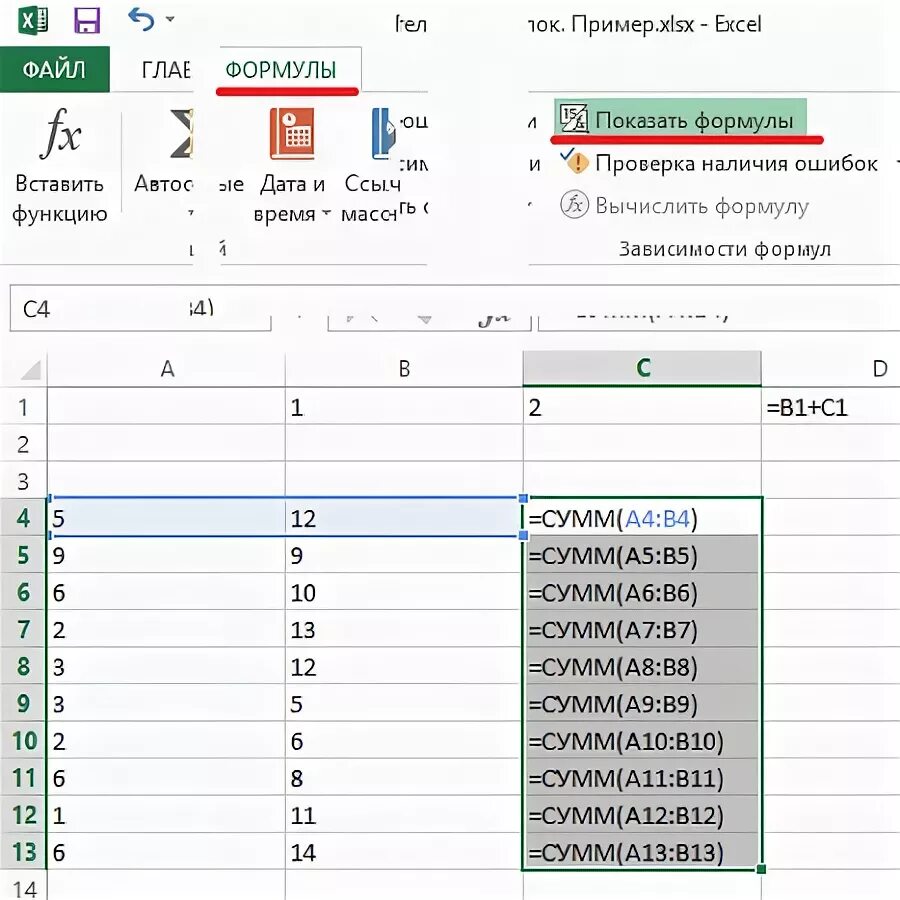Image resolution: width=900 pixels, height=900 pixels.
Task: Click the Name Box showing C4
Action: coord(140,309)
